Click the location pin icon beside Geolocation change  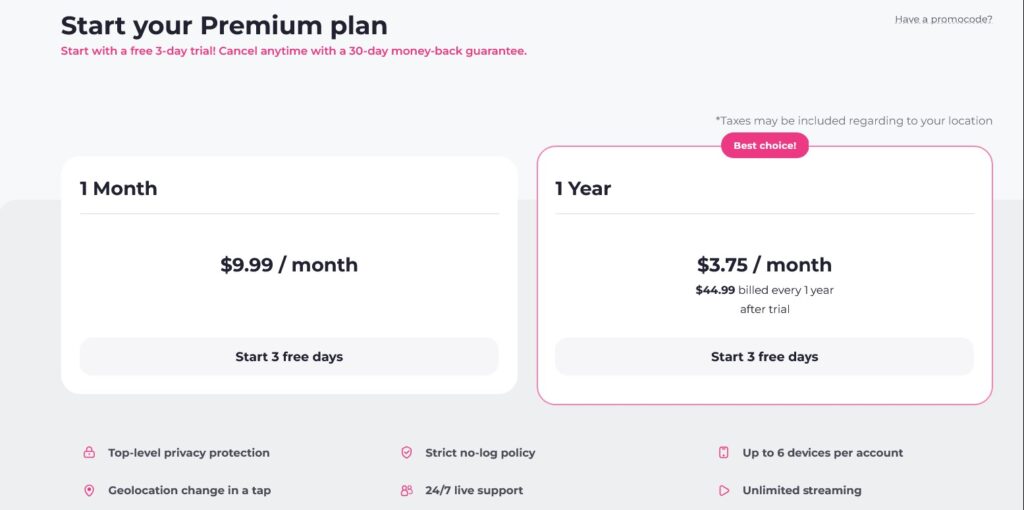89,490
